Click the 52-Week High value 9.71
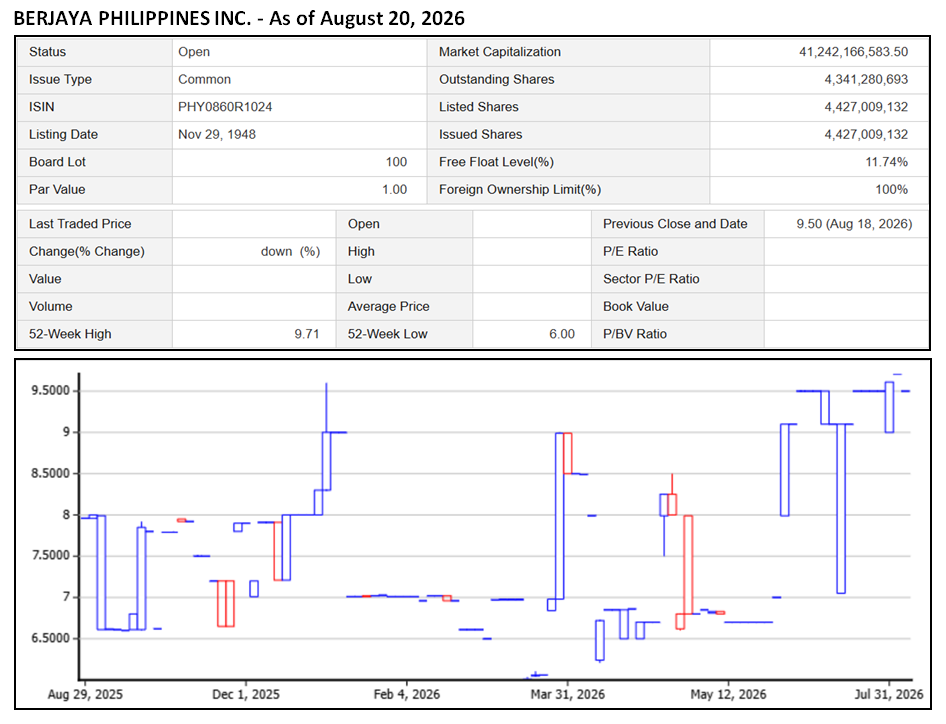The image size is (946, 724). coord(306,334)
